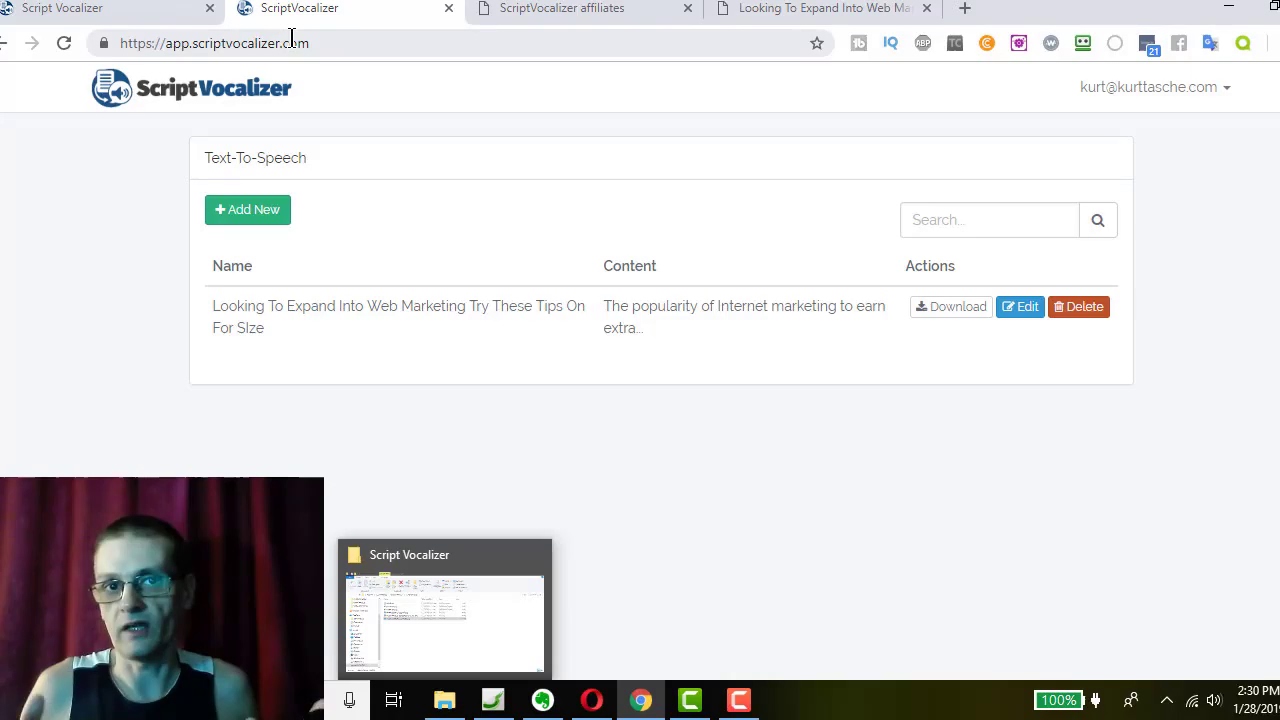Click the TubeBuddy extension icon

859,43
